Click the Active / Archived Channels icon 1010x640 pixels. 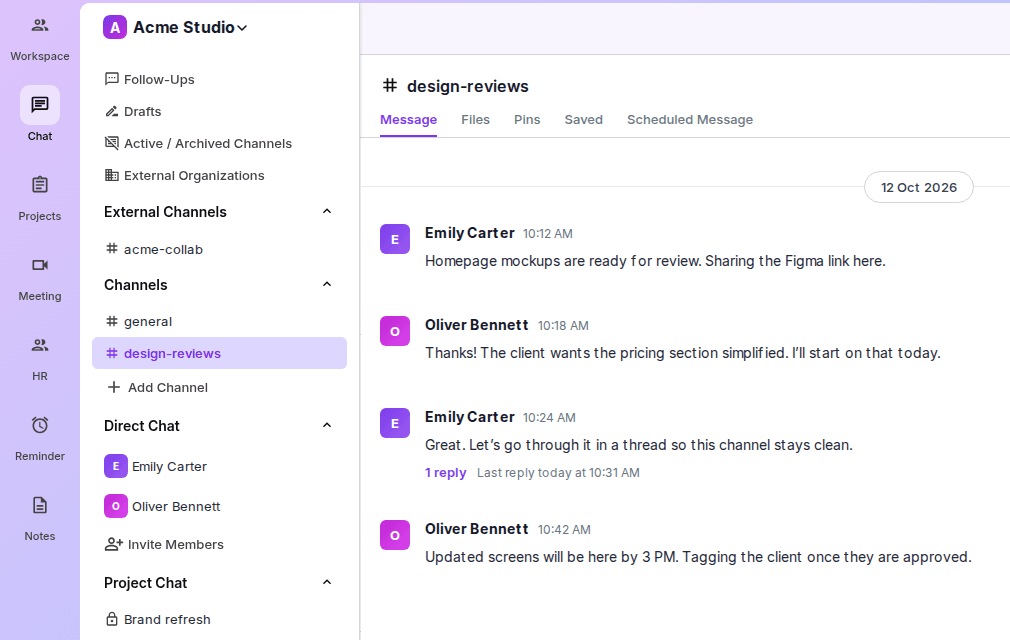[x=111, y=143]
